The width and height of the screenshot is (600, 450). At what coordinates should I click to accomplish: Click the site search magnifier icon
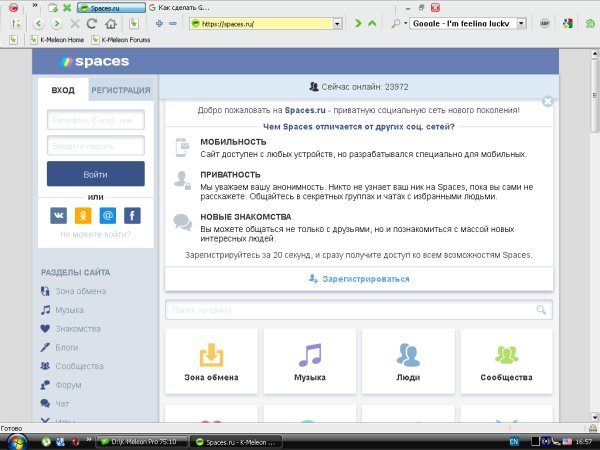541,310
